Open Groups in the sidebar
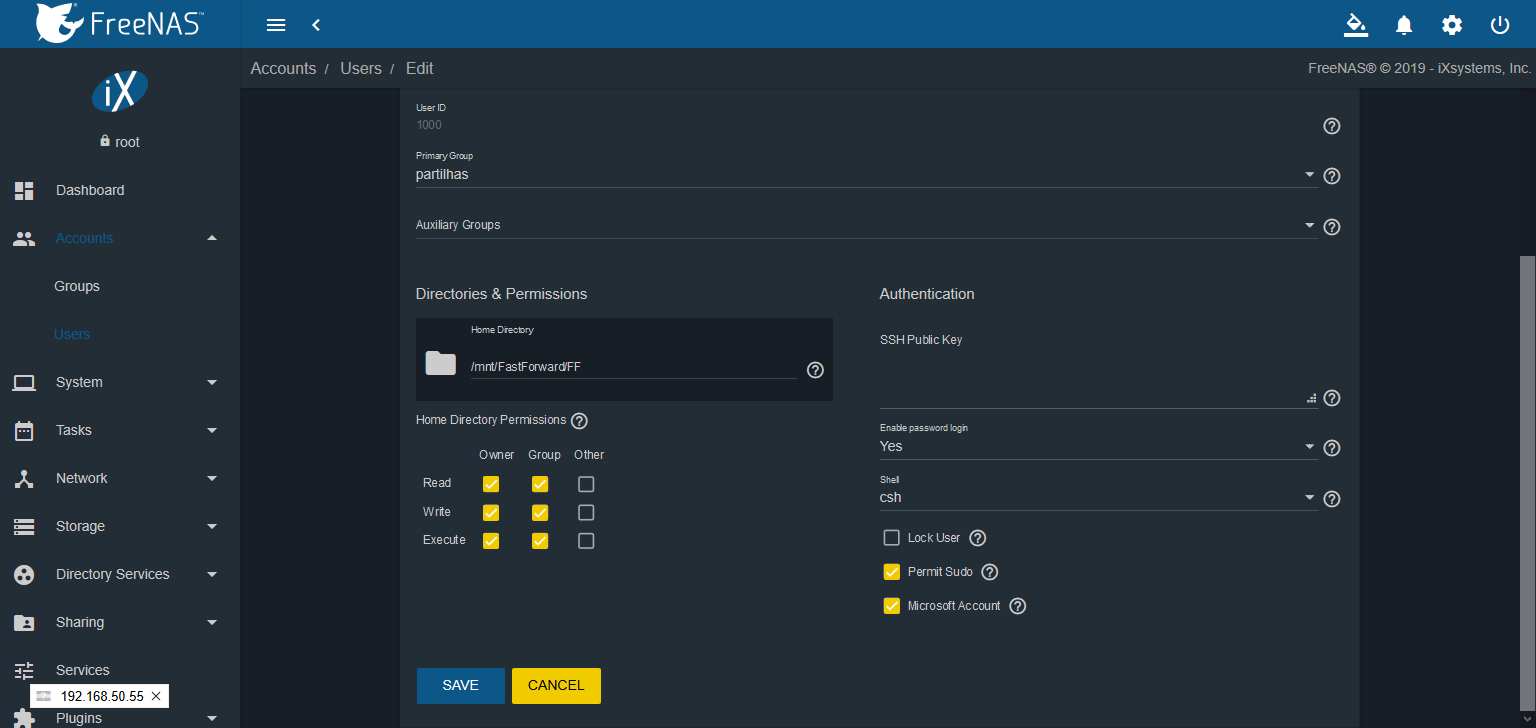1536x728 pixels. tap(77, 286)
